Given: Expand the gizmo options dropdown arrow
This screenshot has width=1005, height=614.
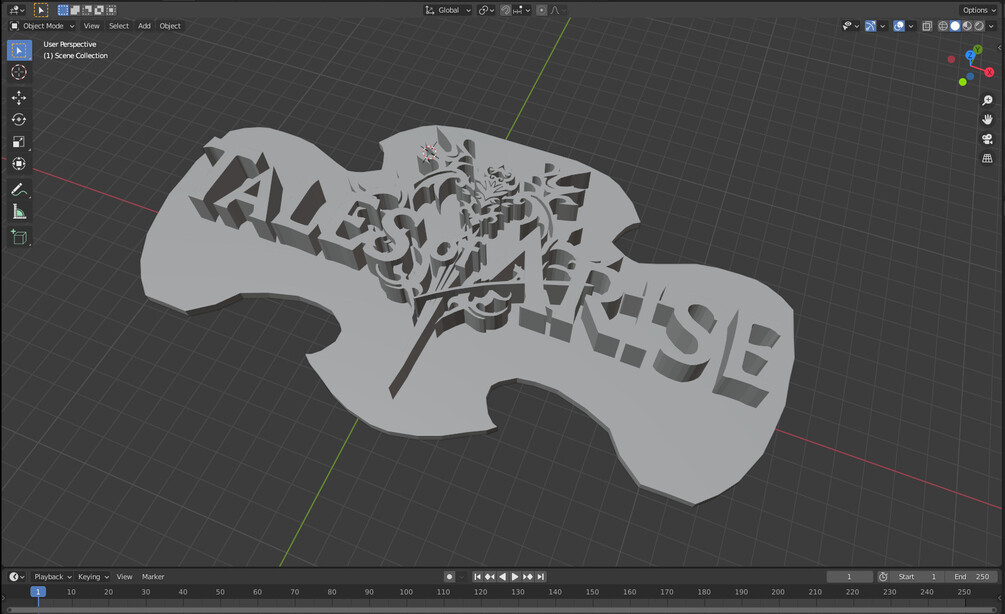Looking at the screenshot, I should (883, 26).
